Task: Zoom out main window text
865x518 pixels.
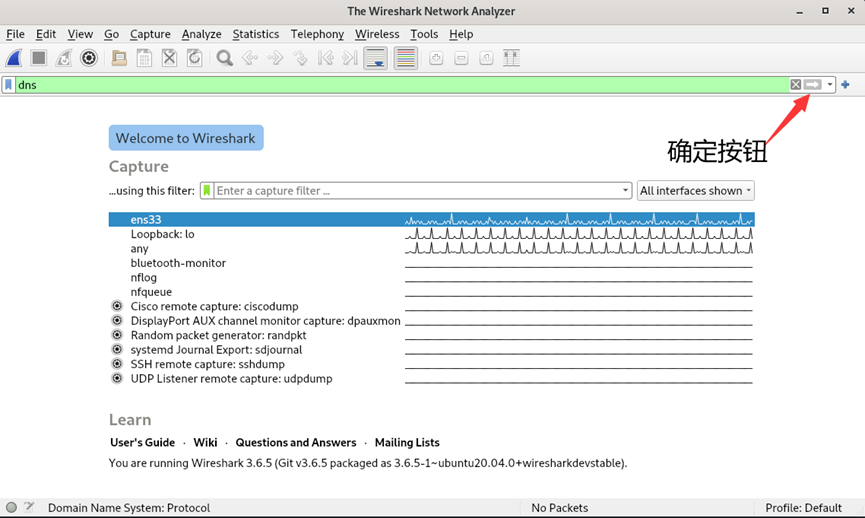Action: (x=461, y=58)
